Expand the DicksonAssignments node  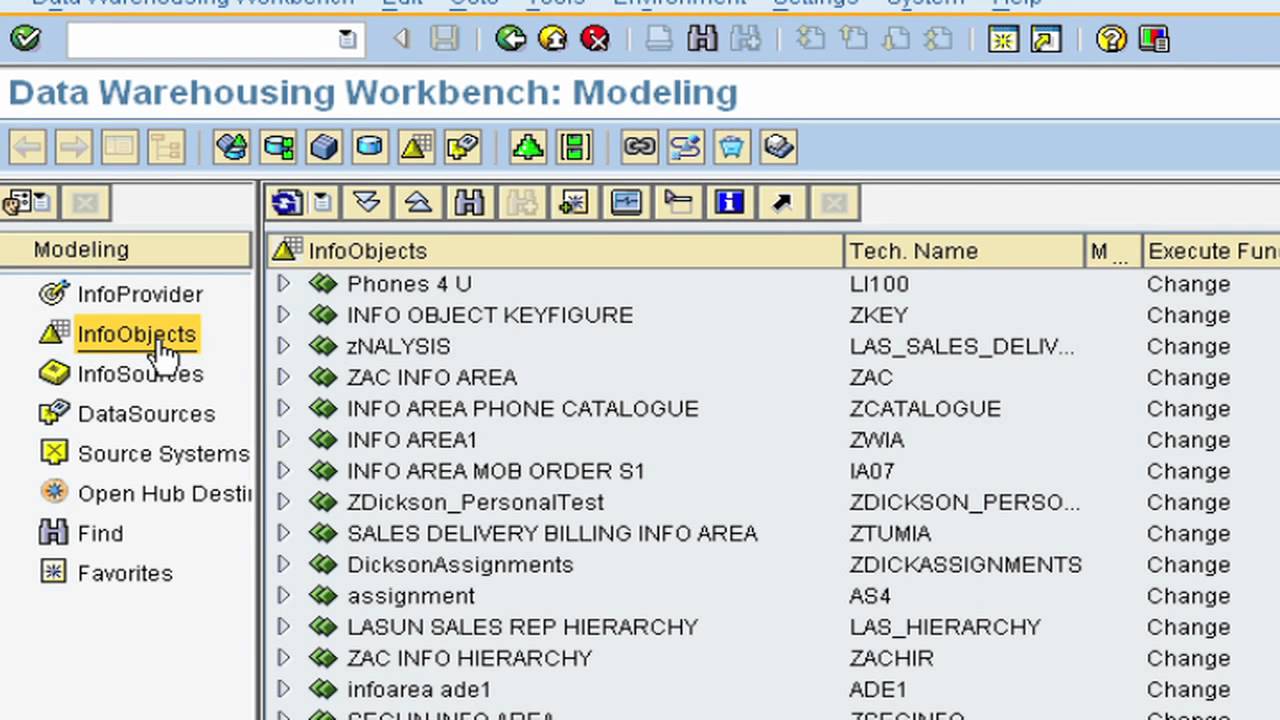(x=284, y=564)
